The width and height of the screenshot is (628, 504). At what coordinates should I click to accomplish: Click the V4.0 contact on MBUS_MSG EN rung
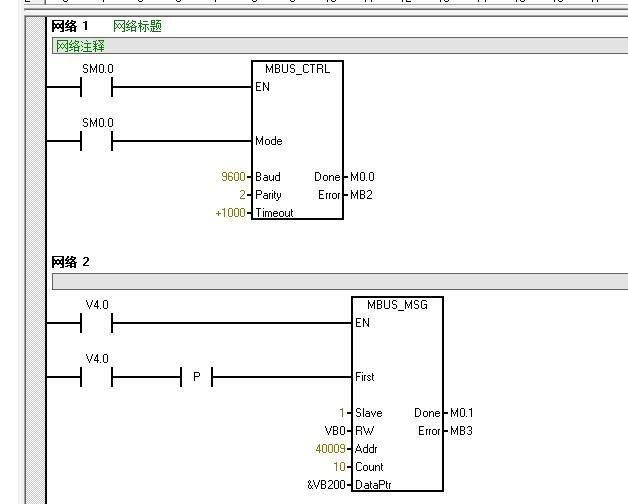coord(97,323)
